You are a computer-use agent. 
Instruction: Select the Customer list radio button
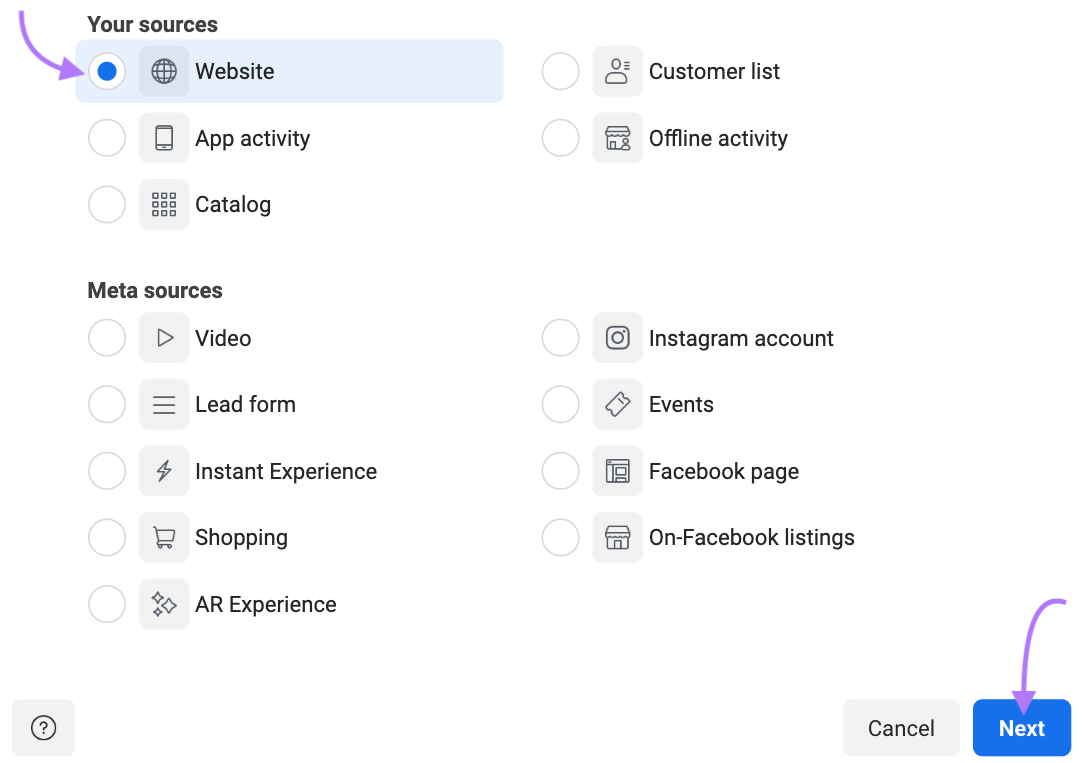click(x=560, y=71)
